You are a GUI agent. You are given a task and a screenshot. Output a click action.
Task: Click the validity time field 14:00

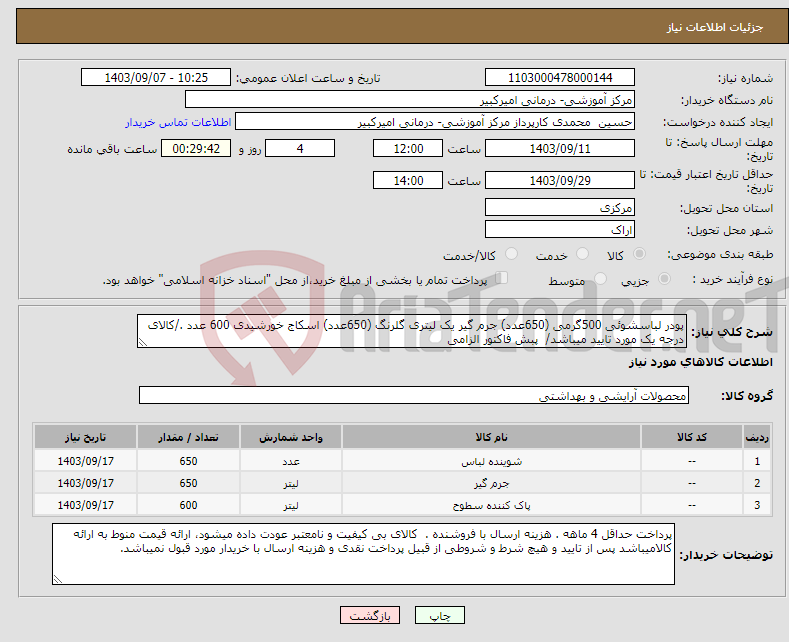pyautogui.click(x=408, y=180)
